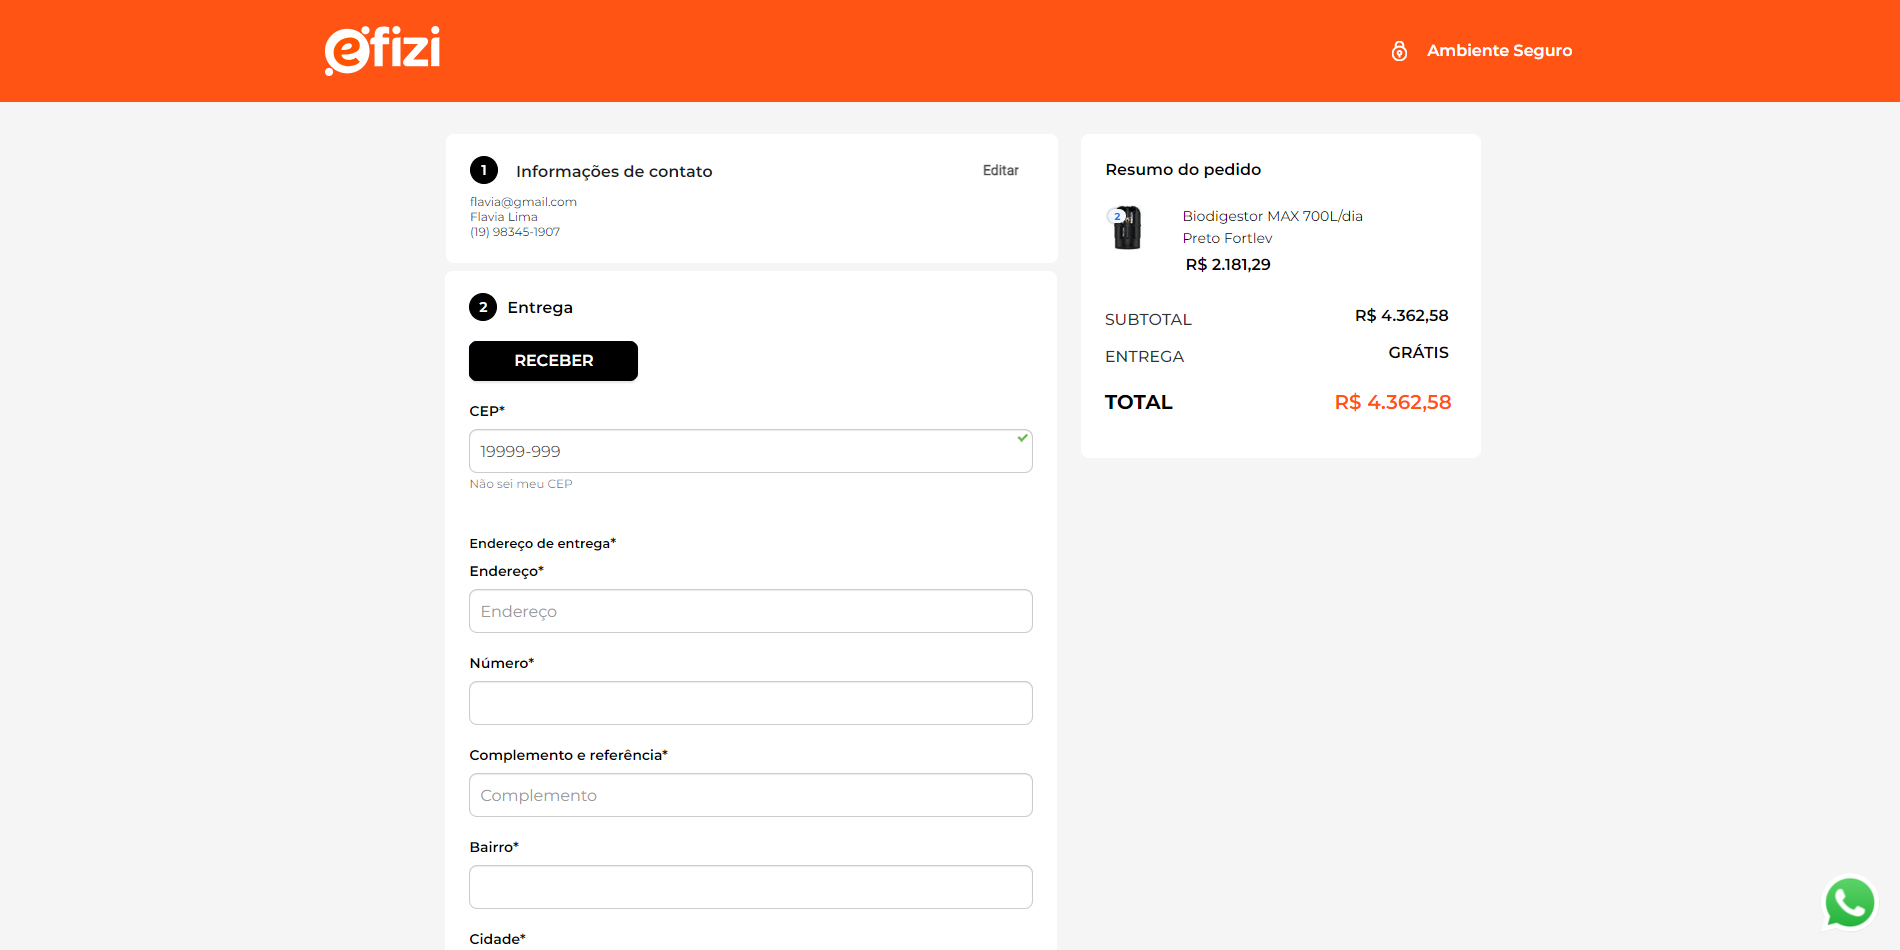The image size is (1900, 950).
Task: Click the 'Bairro*' field label
Action: click(494, 847)
